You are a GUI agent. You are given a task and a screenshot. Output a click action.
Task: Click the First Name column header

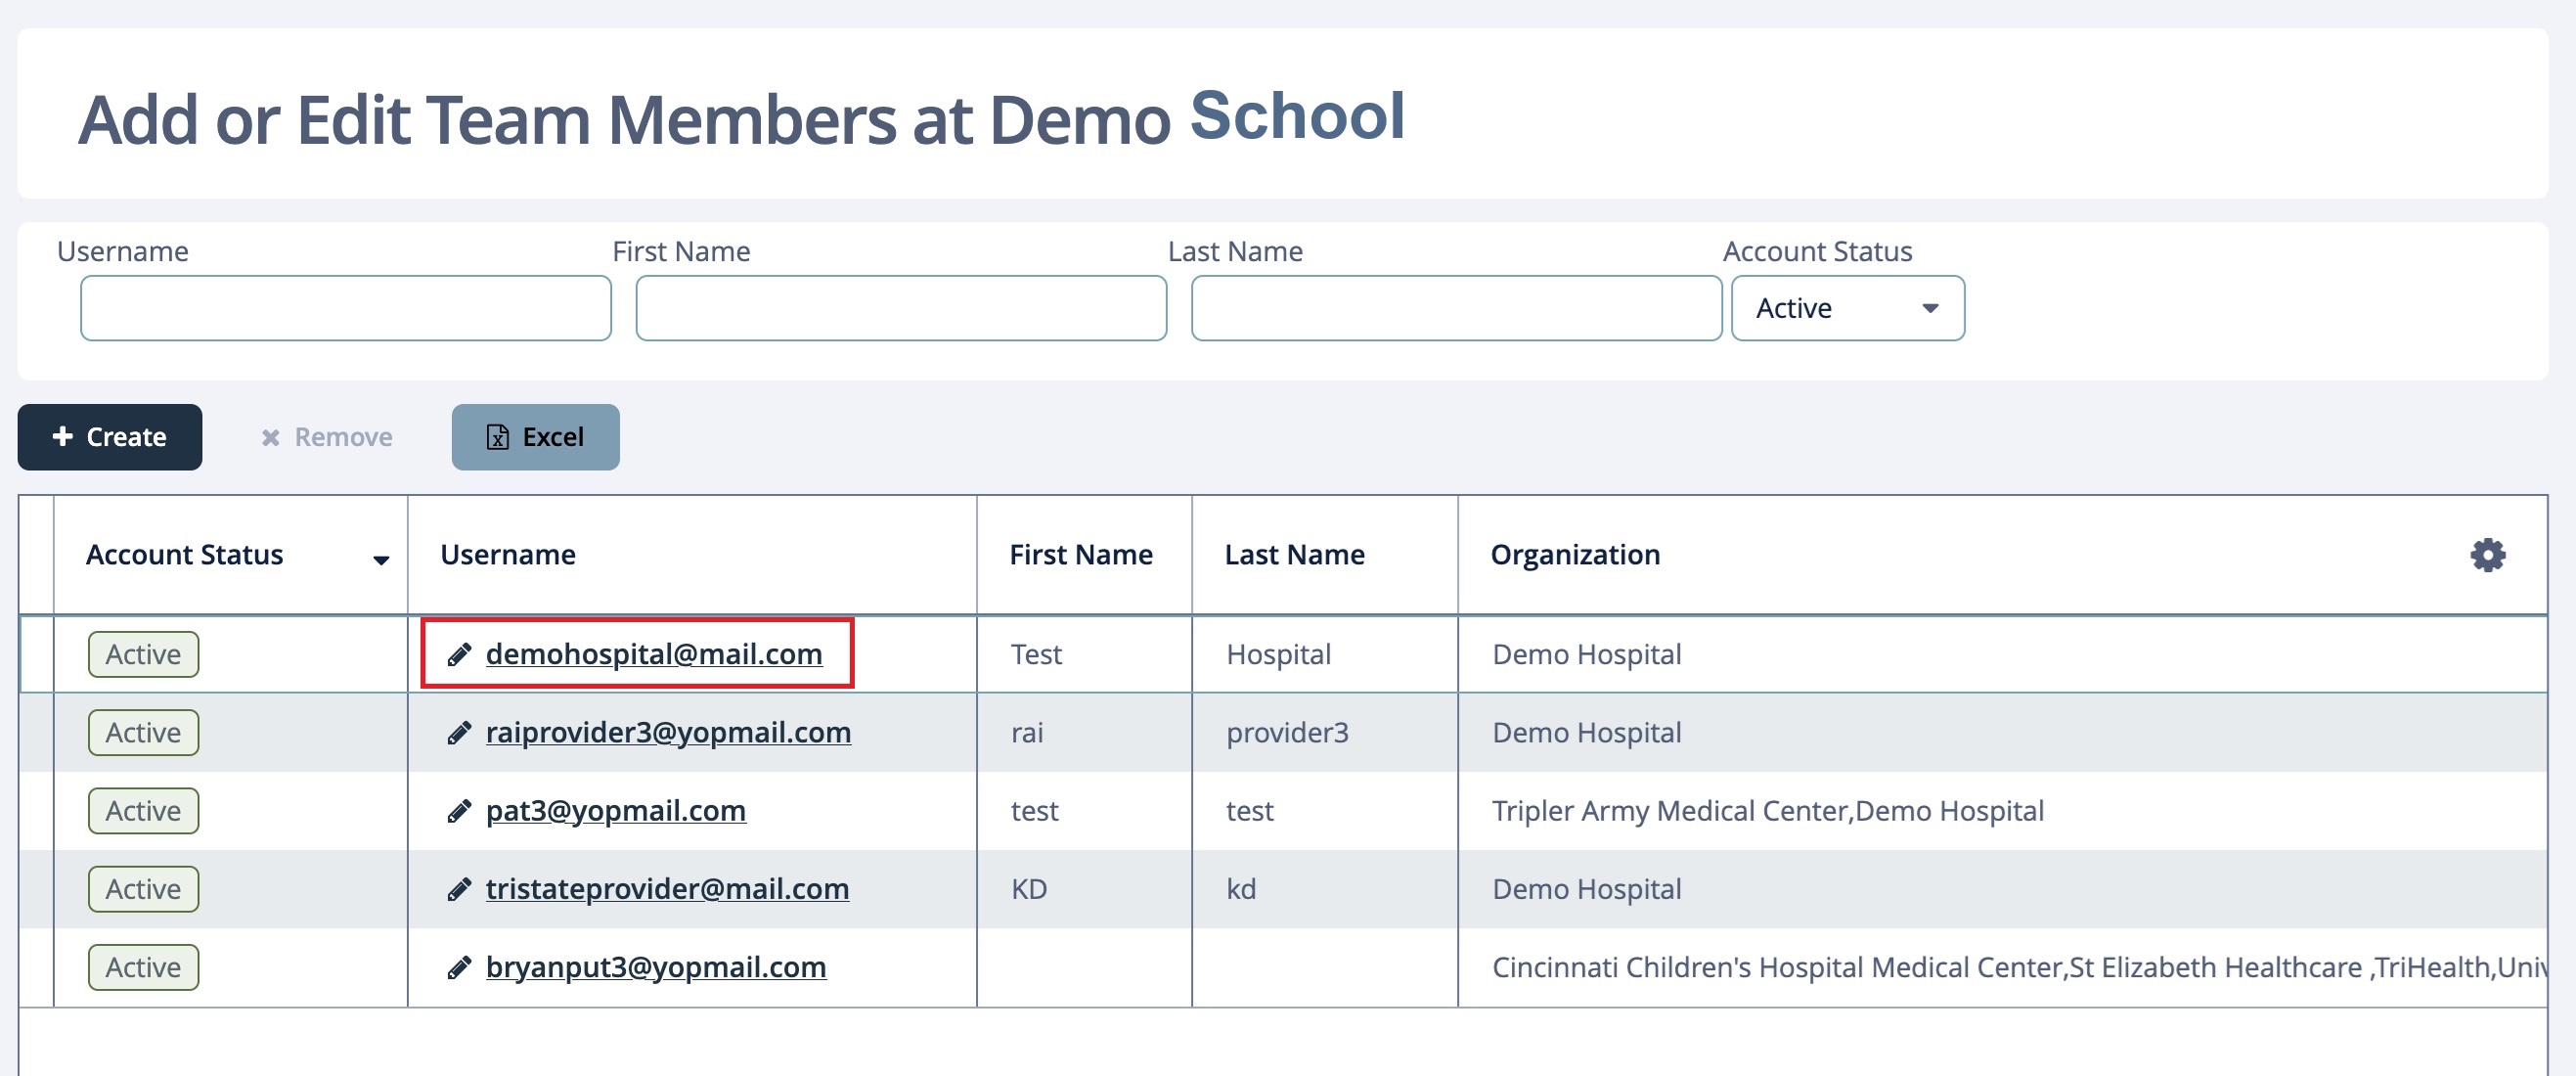pyautogui.click(x=1084, y=555)
